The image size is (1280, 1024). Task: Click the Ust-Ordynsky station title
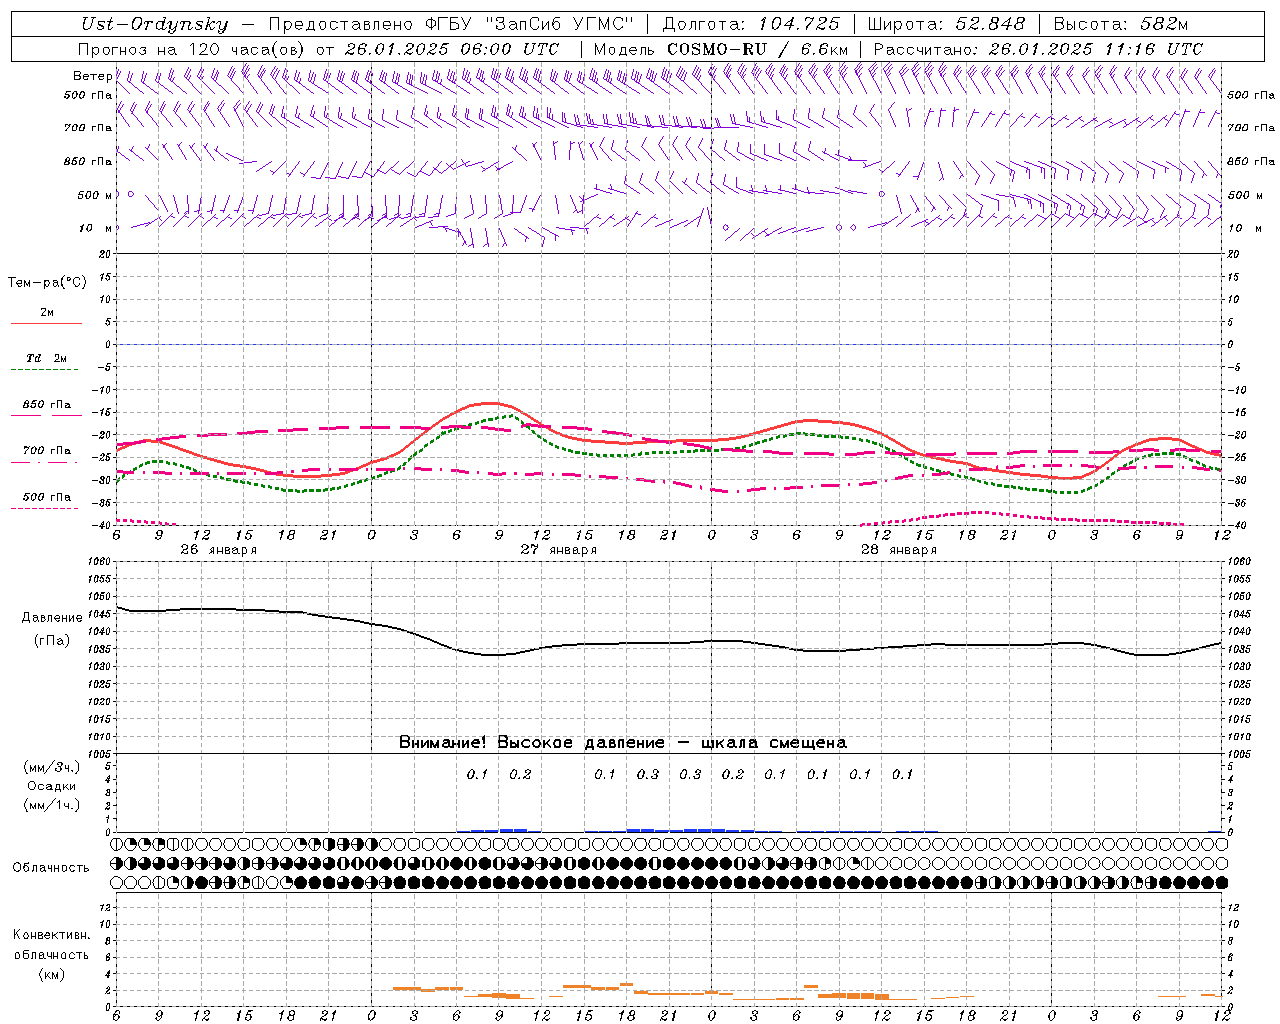[x=155, y=25]
